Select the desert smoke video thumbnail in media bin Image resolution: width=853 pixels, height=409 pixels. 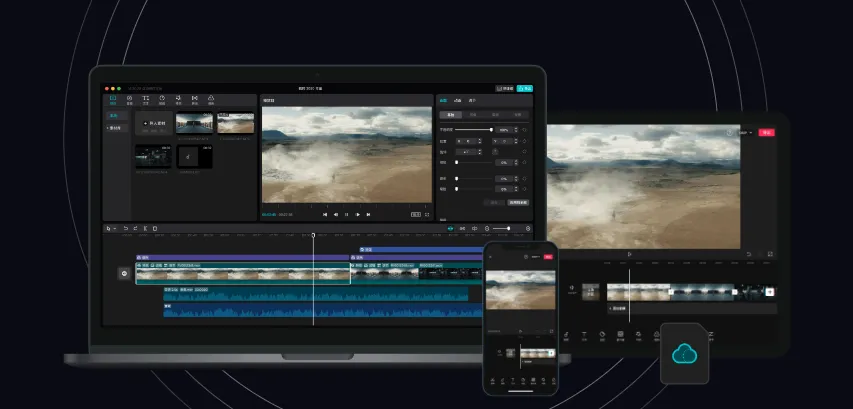coord(236,123)
